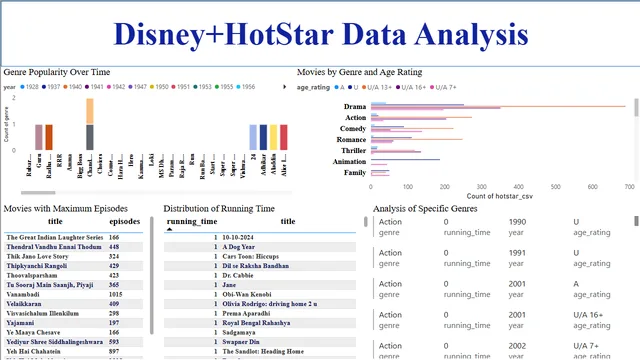Select the yellow Aladdin bar
Screen dimensions: 640x360
click(273, 137)
